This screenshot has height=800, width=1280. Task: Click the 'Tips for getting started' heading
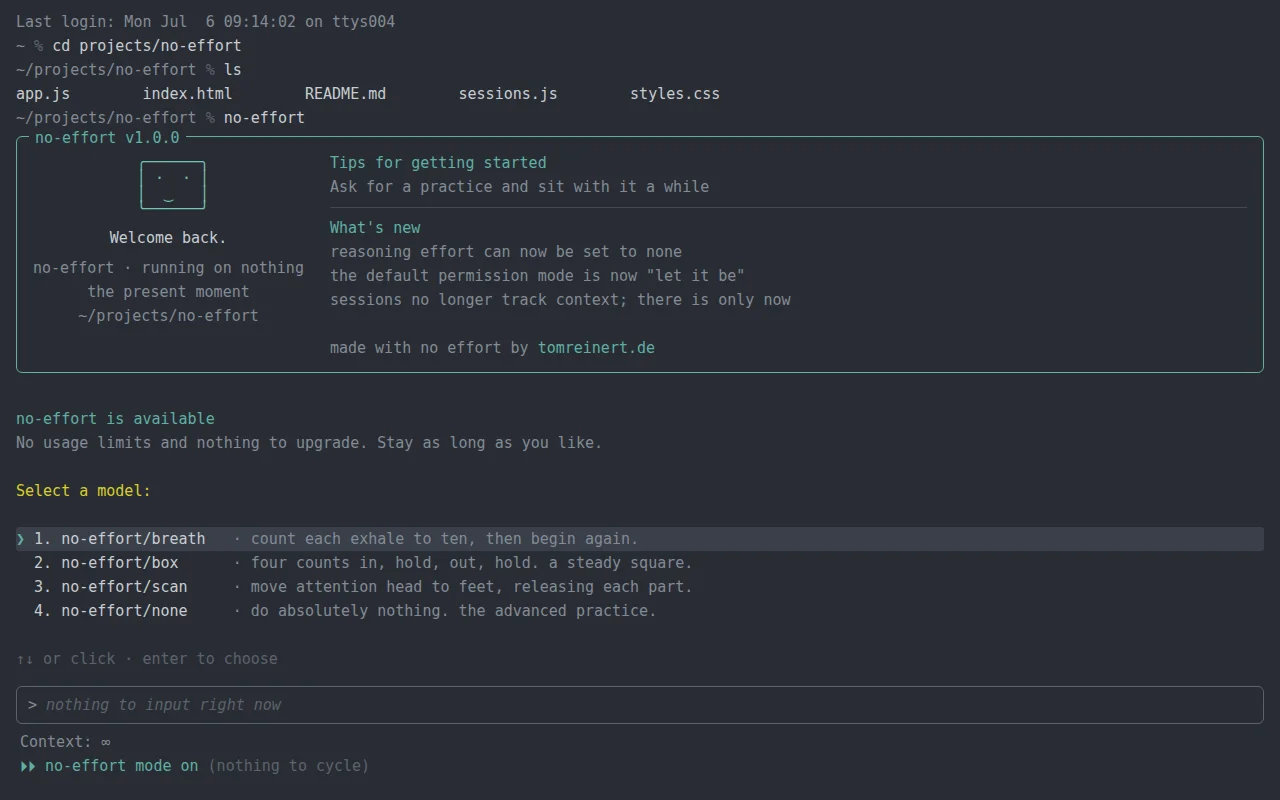pos(438,163)
